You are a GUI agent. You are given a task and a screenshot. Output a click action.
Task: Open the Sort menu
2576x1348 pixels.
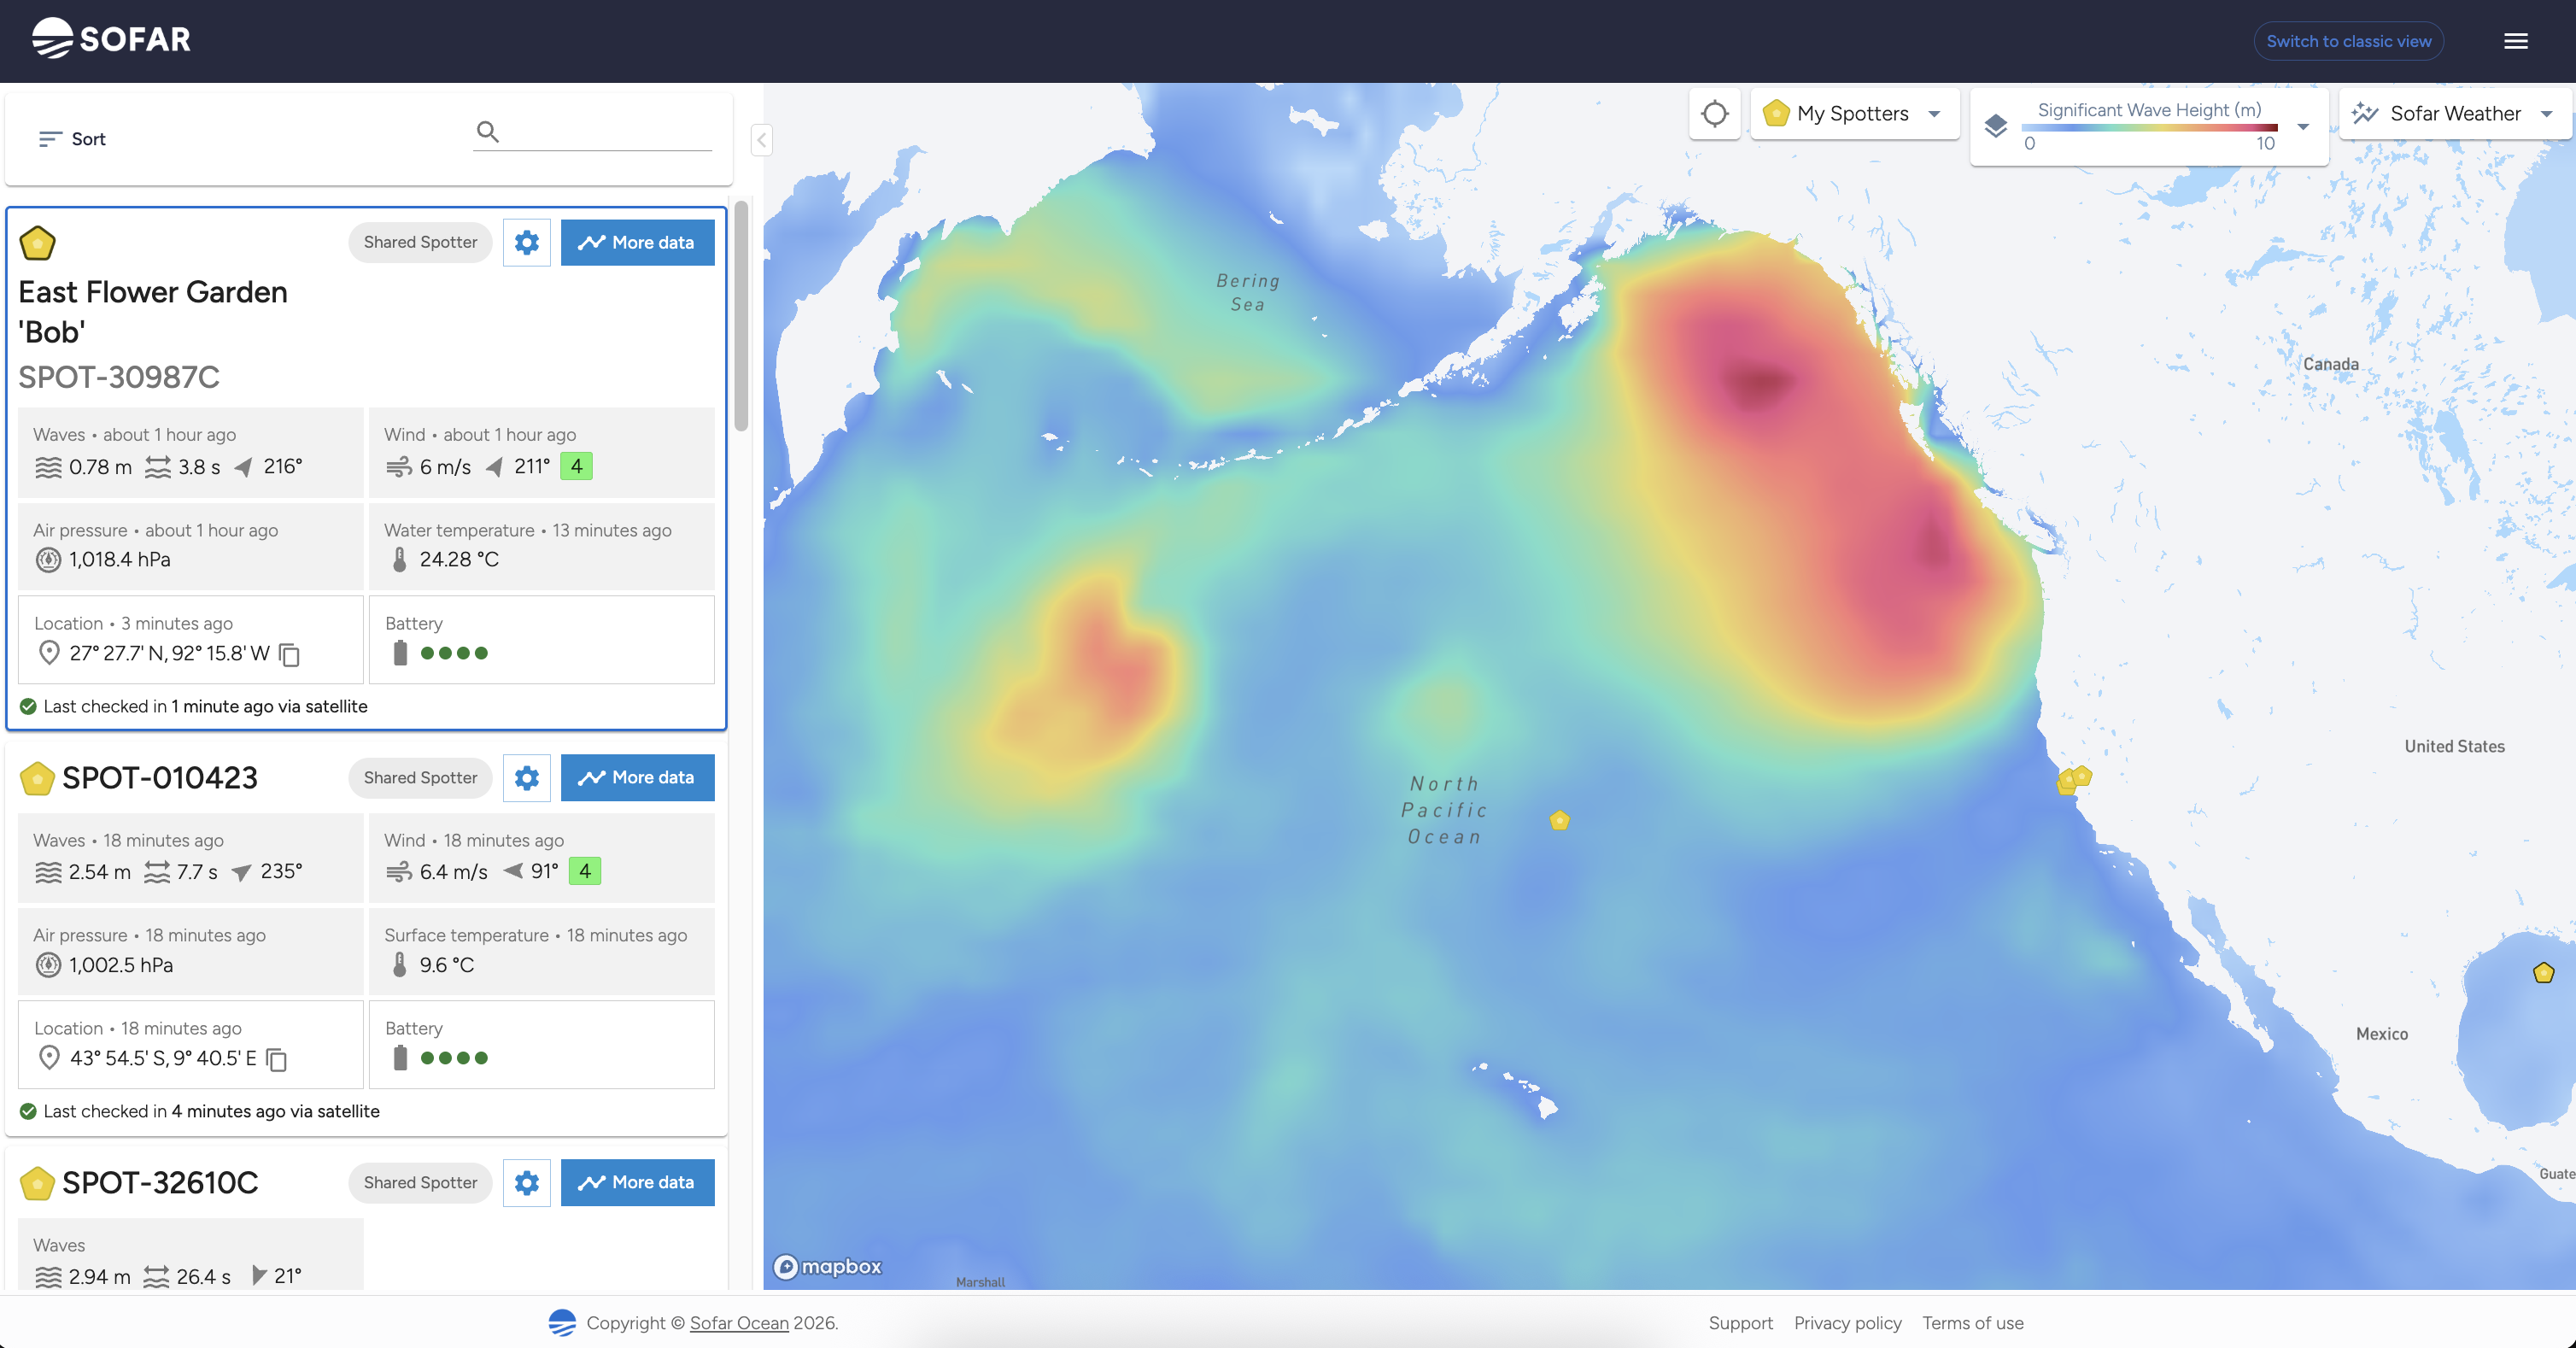click(x=72, y=139)
